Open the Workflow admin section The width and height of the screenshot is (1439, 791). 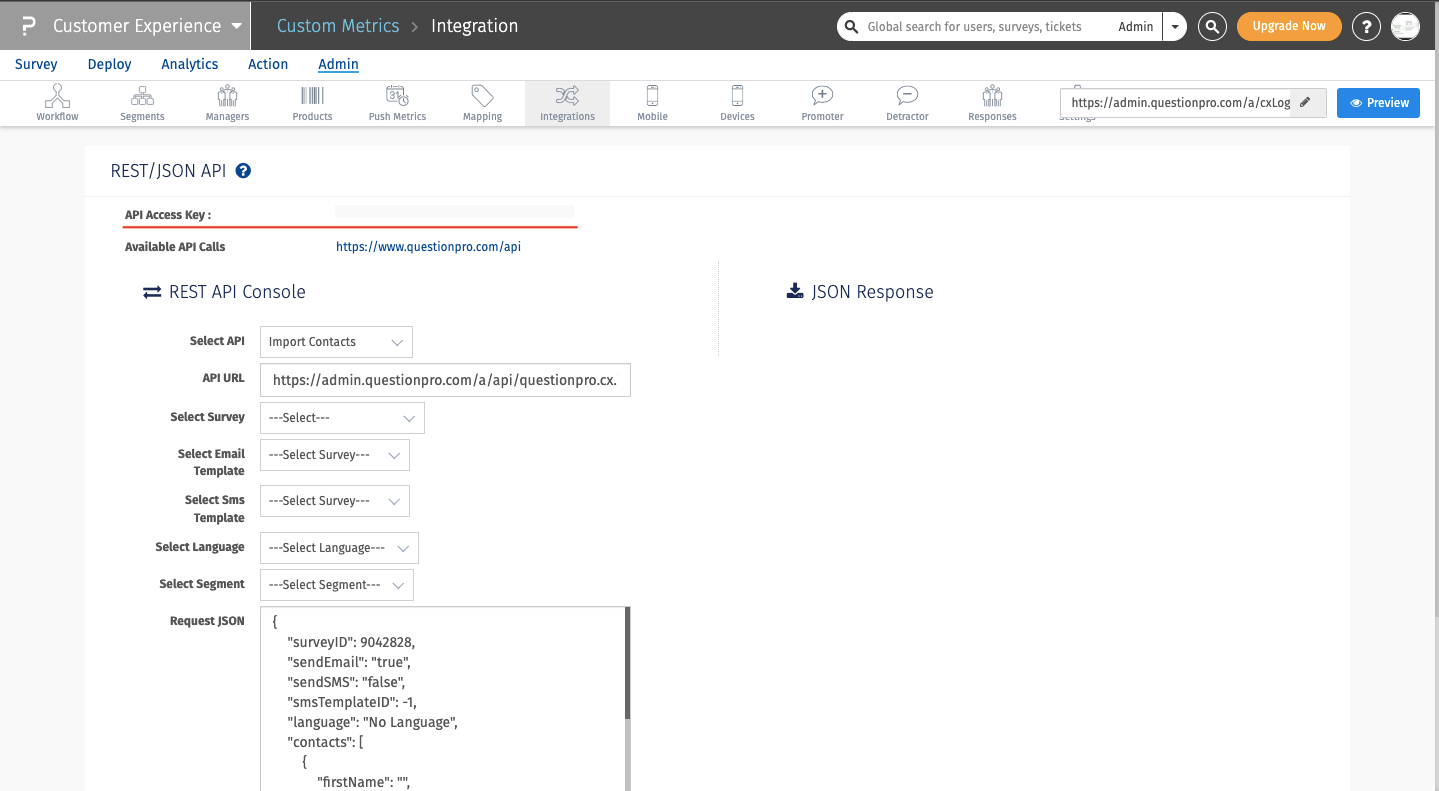point(56,102)
